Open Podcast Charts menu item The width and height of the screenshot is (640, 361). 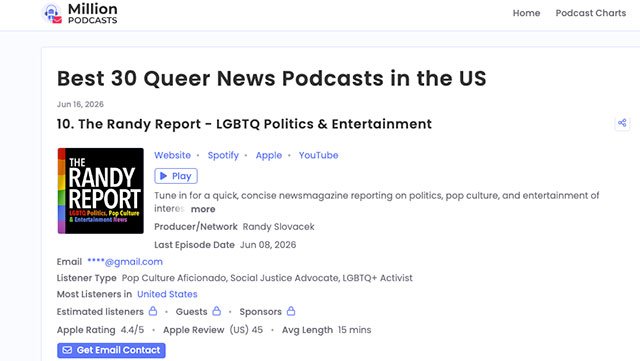[x=591, y=13]
